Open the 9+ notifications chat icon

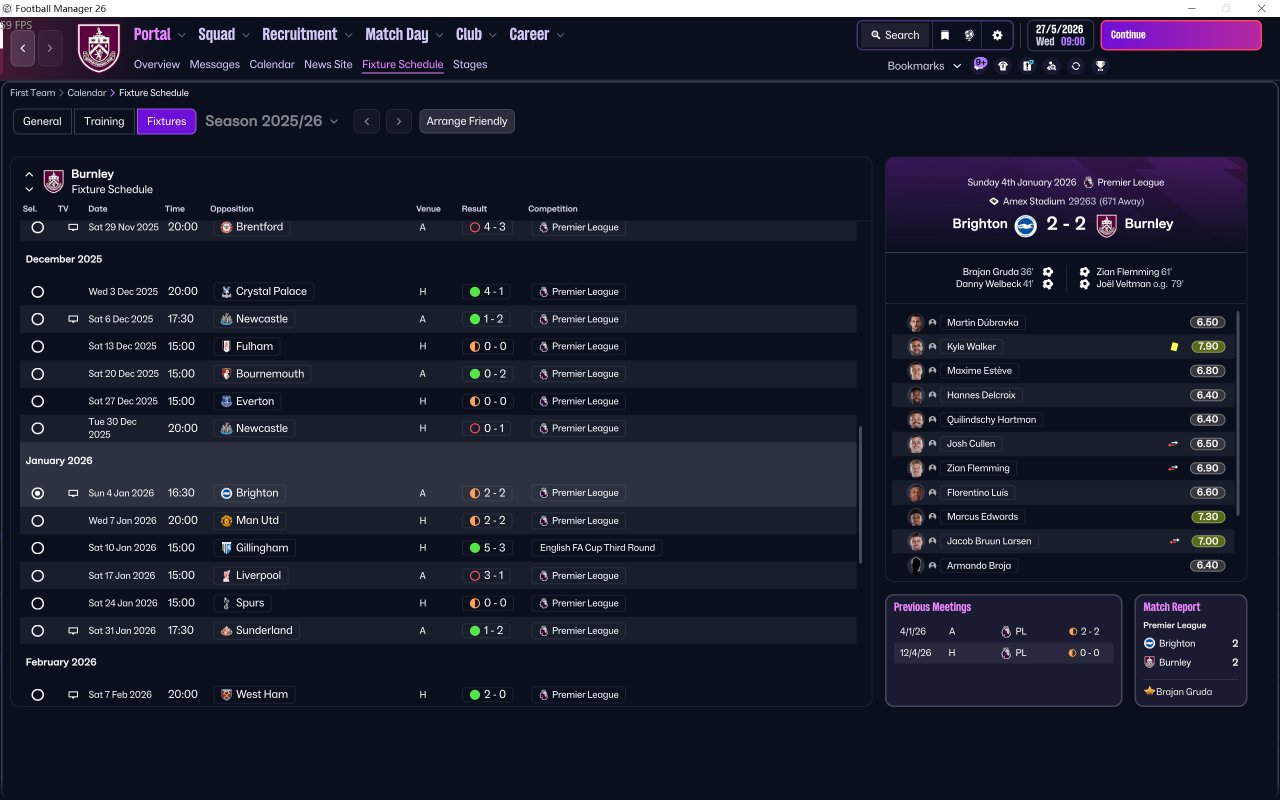coord(980,65)
